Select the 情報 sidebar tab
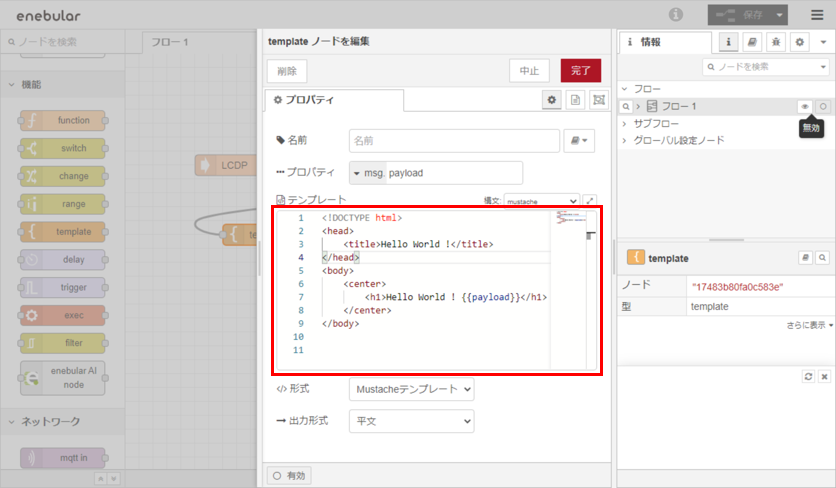 (664, 42)
